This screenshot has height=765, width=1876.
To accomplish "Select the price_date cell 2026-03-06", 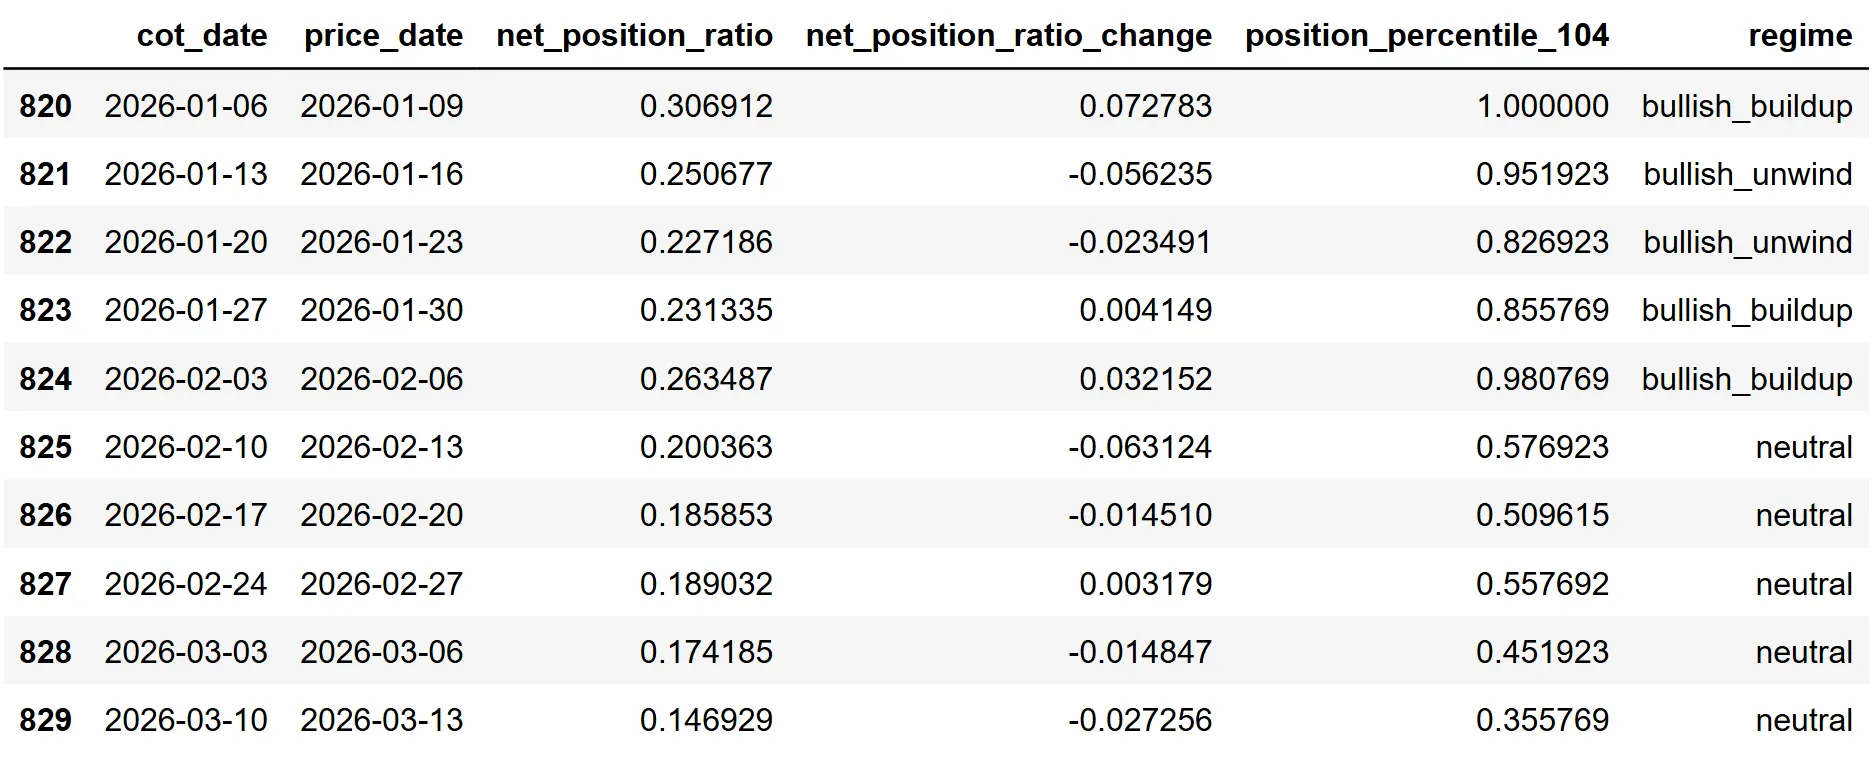I will pos(382,652).
